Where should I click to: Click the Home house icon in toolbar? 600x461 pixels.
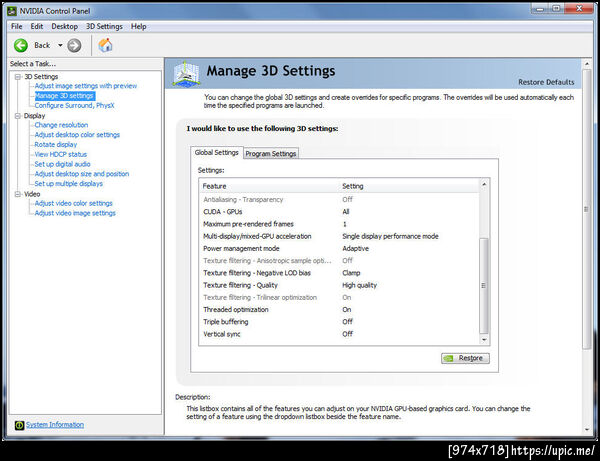(x=105, y=45)
